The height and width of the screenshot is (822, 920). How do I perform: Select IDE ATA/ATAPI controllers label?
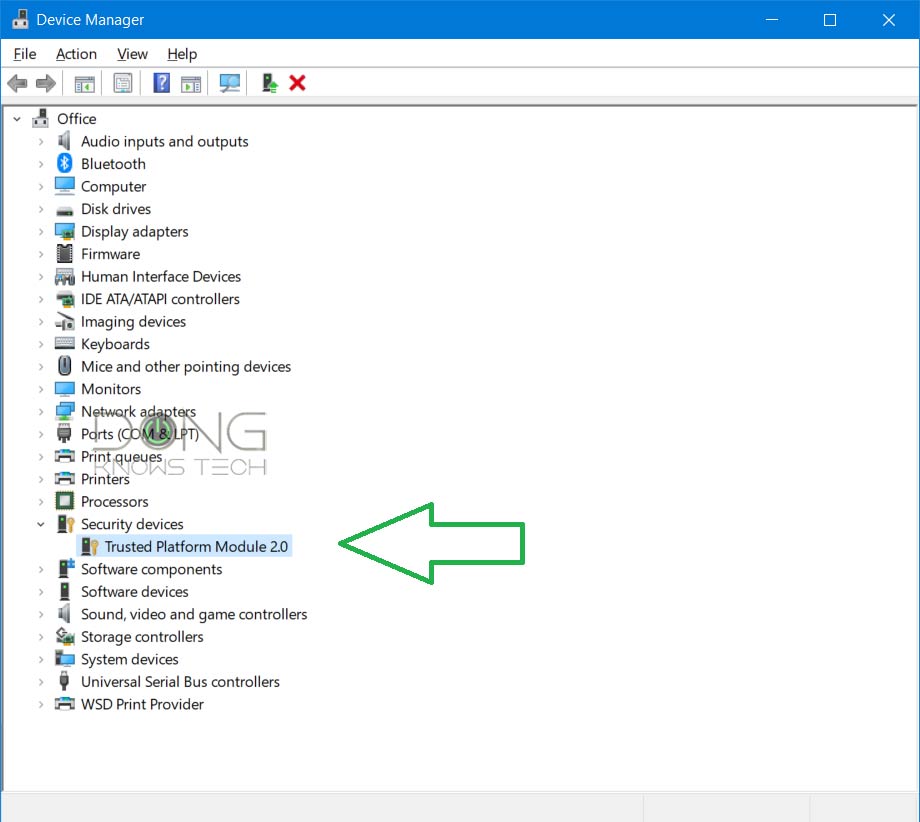point(160,299)
